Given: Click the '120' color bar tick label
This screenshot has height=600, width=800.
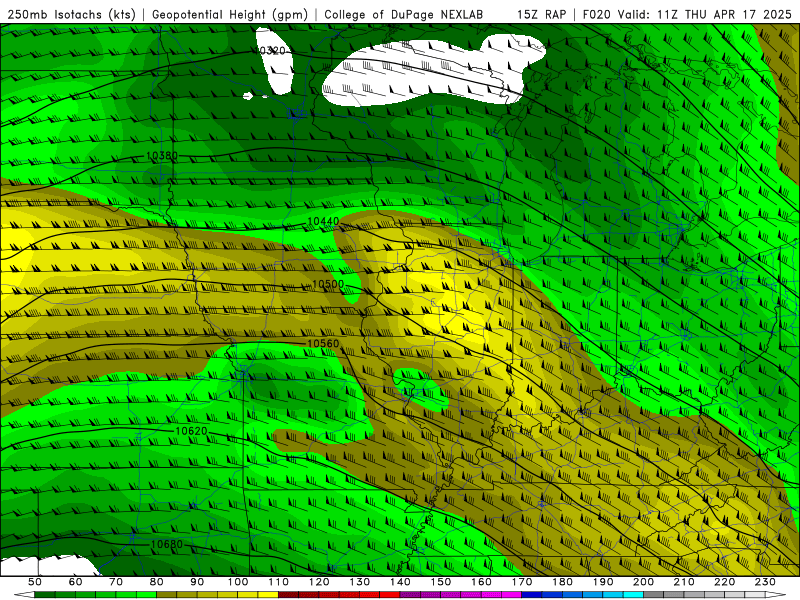Looking at the screenshot, I should (319, 582).
